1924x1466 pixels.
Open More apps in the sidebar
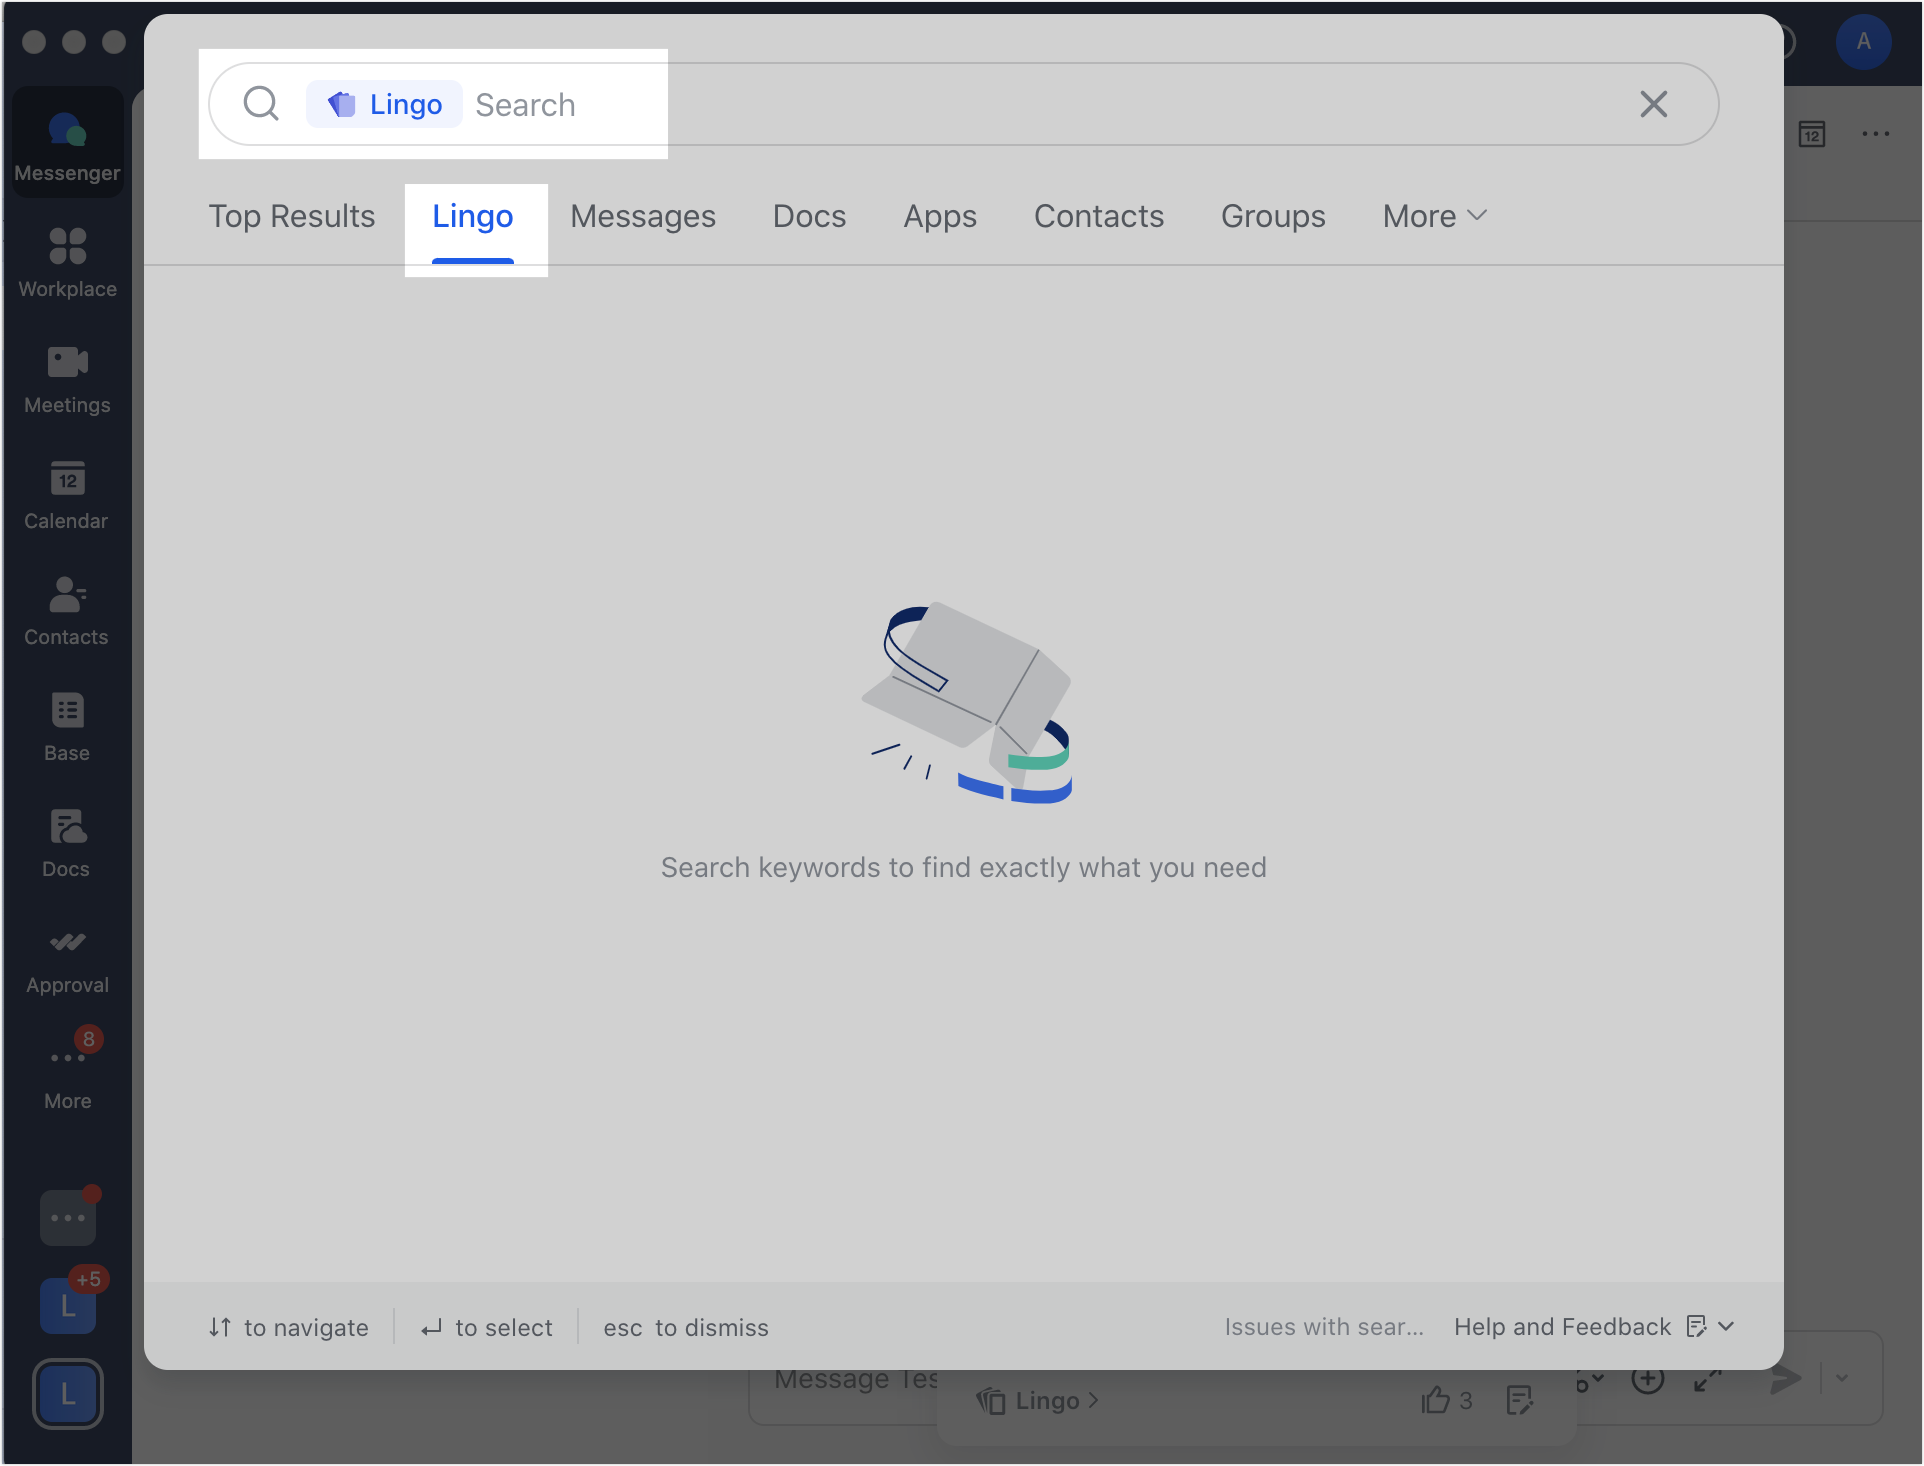tap(66, 1073)
